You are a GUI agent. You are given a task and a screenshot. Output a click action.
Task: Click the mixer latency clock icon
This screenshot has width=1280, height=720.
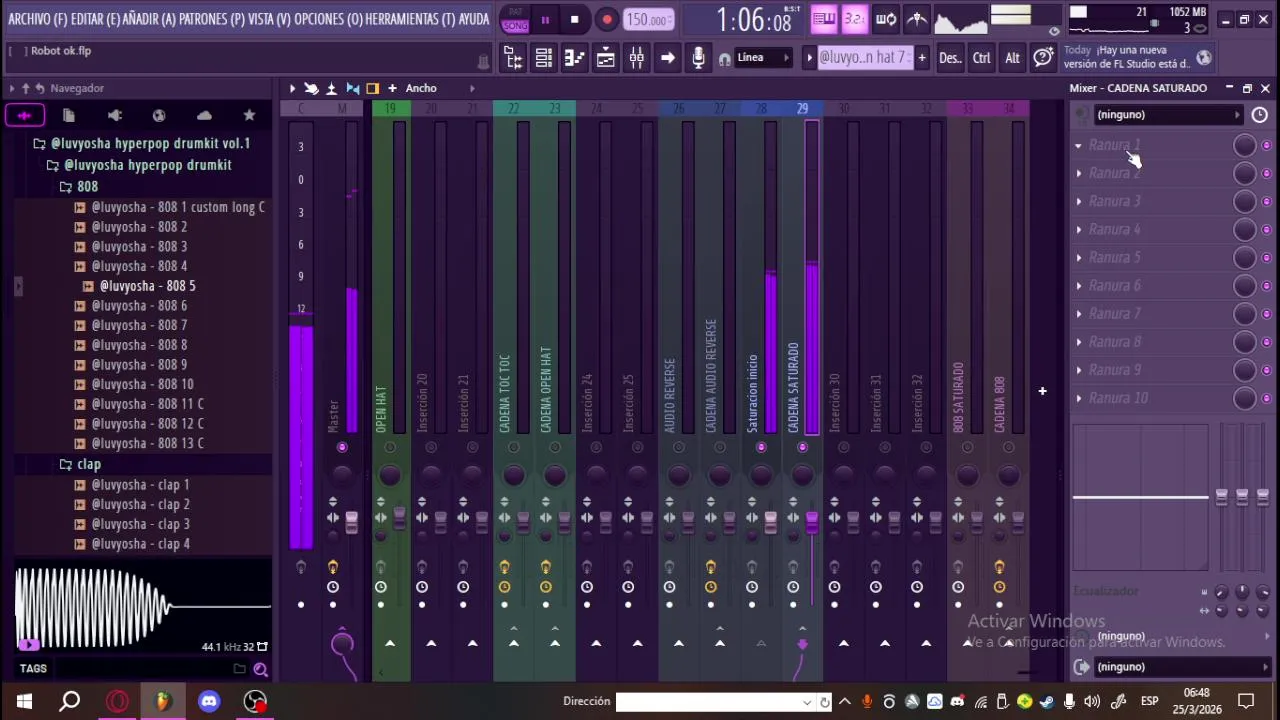(1259, 115)
